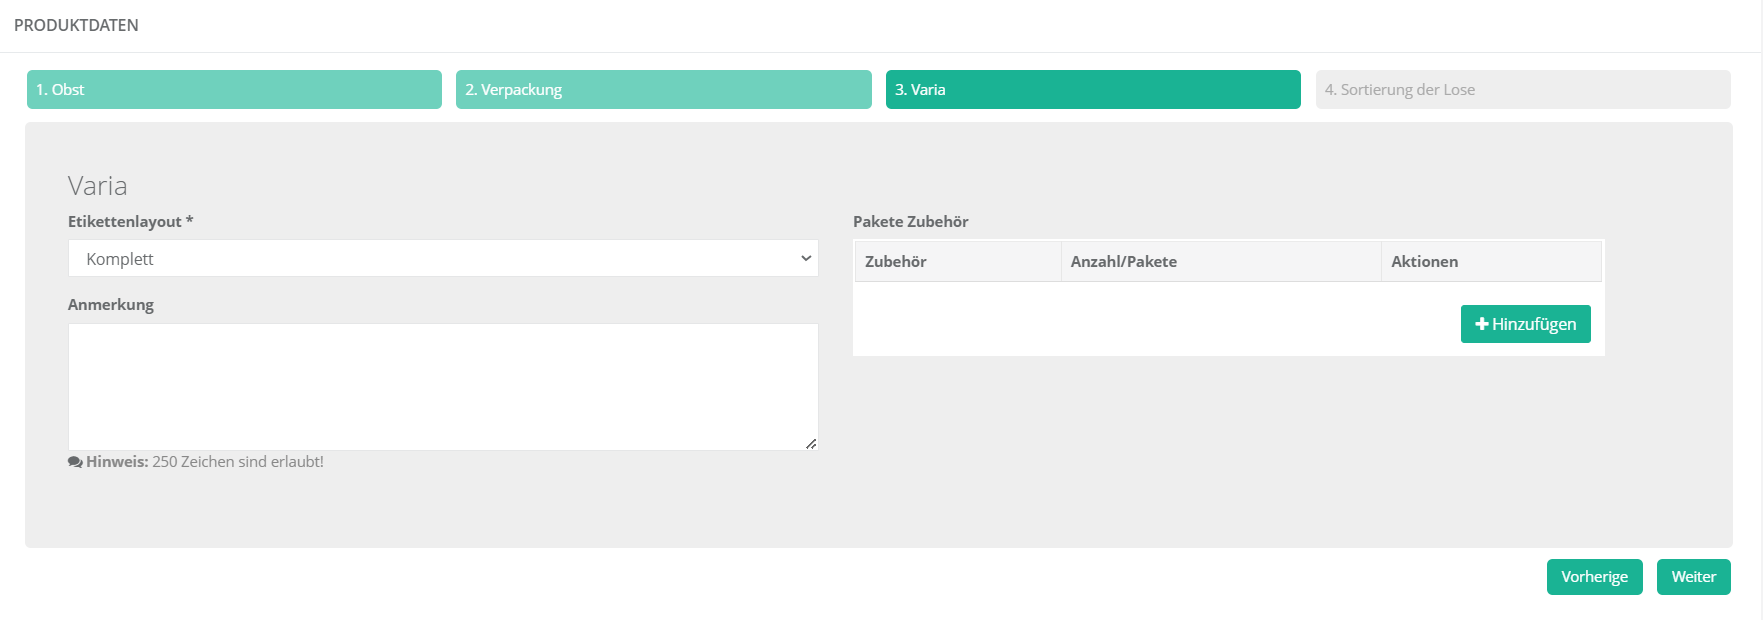Image resolution: width=1763 pixels, height=620 pixels.
Task: Go to the 2. Verpackung step
Action: point(664,89)
